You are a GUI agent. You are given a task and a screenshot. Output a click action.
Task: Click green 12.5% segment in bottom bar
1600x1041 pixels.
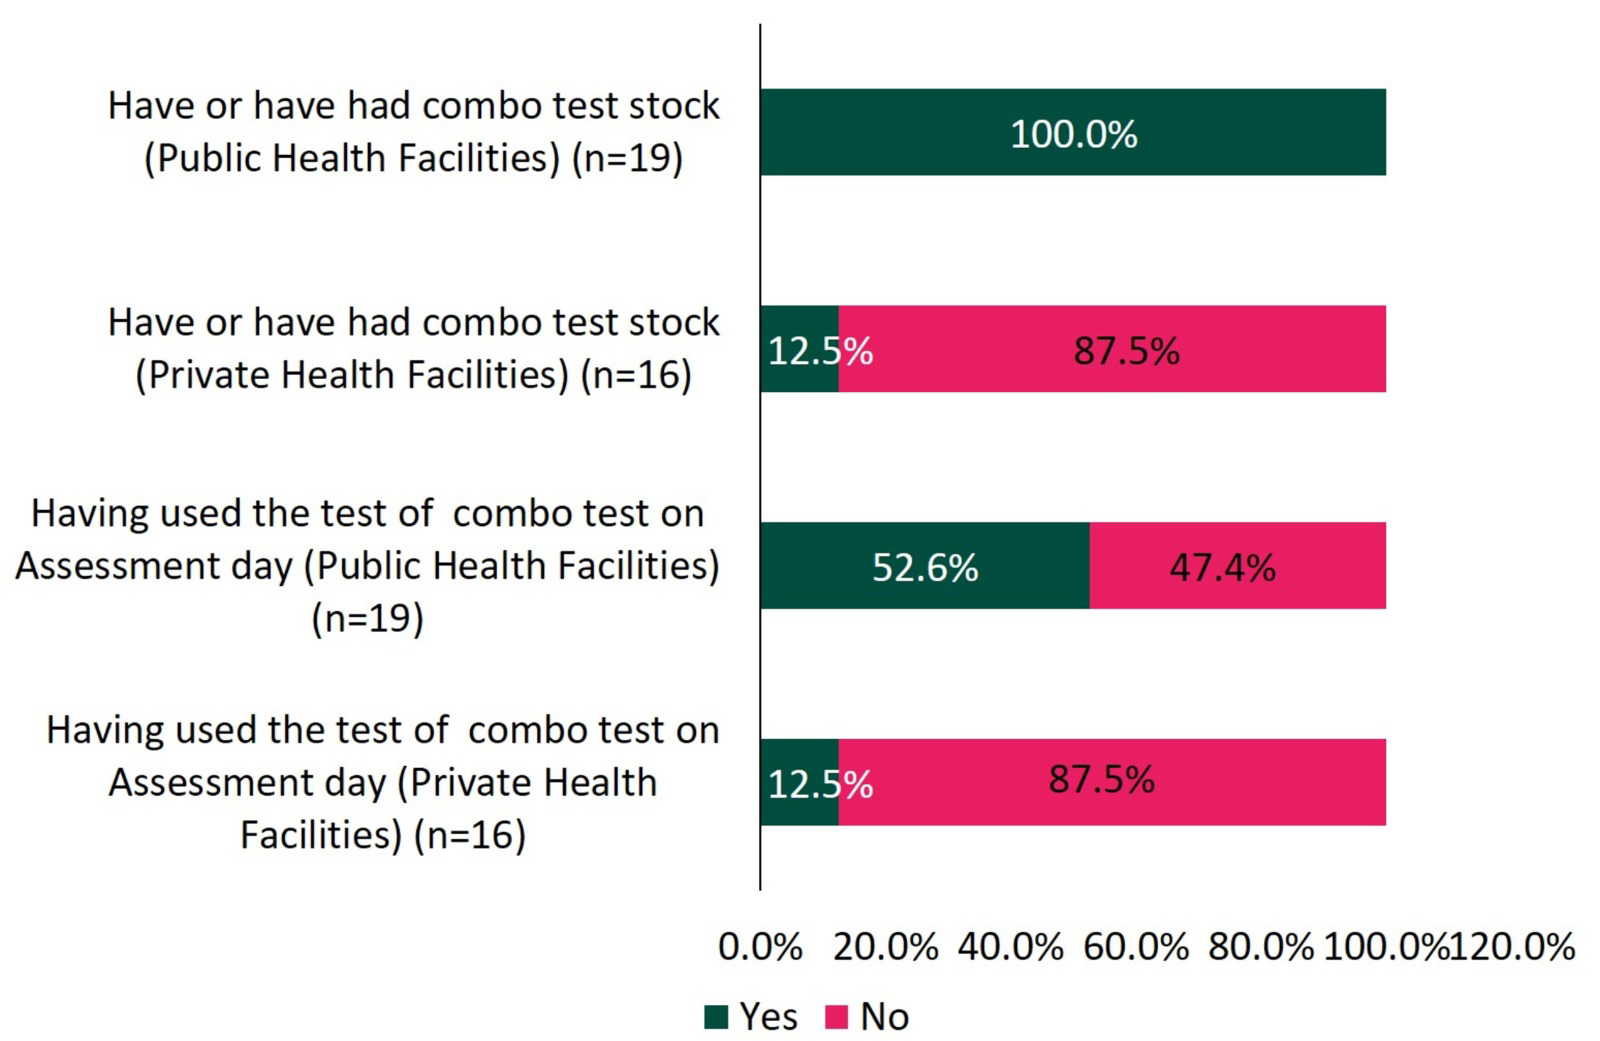(x=799, y=782)
